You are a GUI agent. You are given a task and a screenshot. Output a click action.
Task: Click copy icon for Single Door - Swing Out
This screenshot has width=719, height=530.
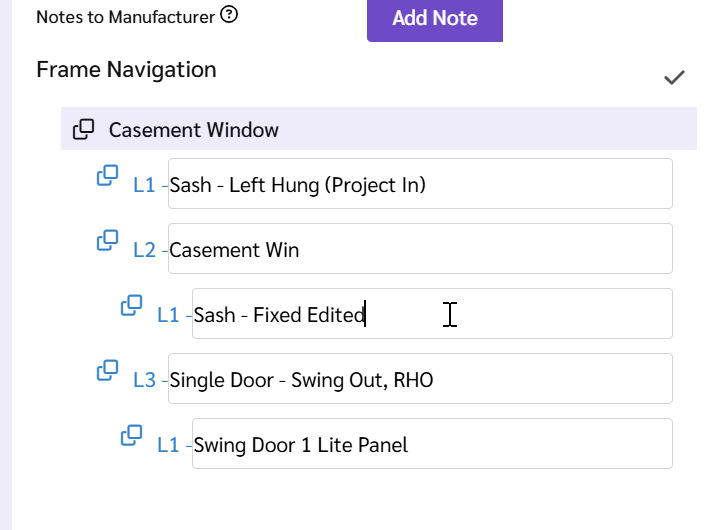coord(107,370)
